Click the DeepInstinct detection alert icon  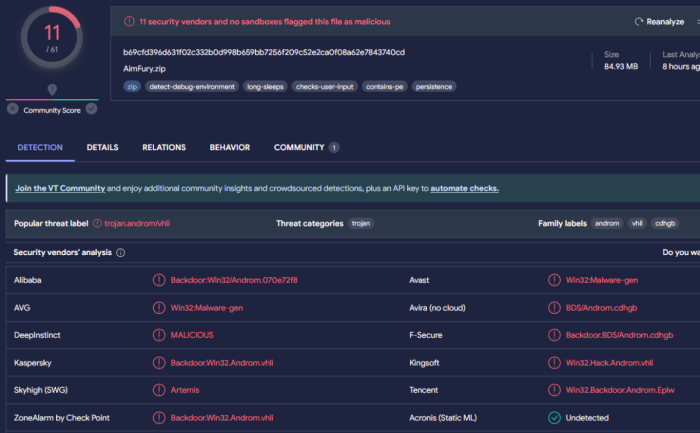[159, 335]
